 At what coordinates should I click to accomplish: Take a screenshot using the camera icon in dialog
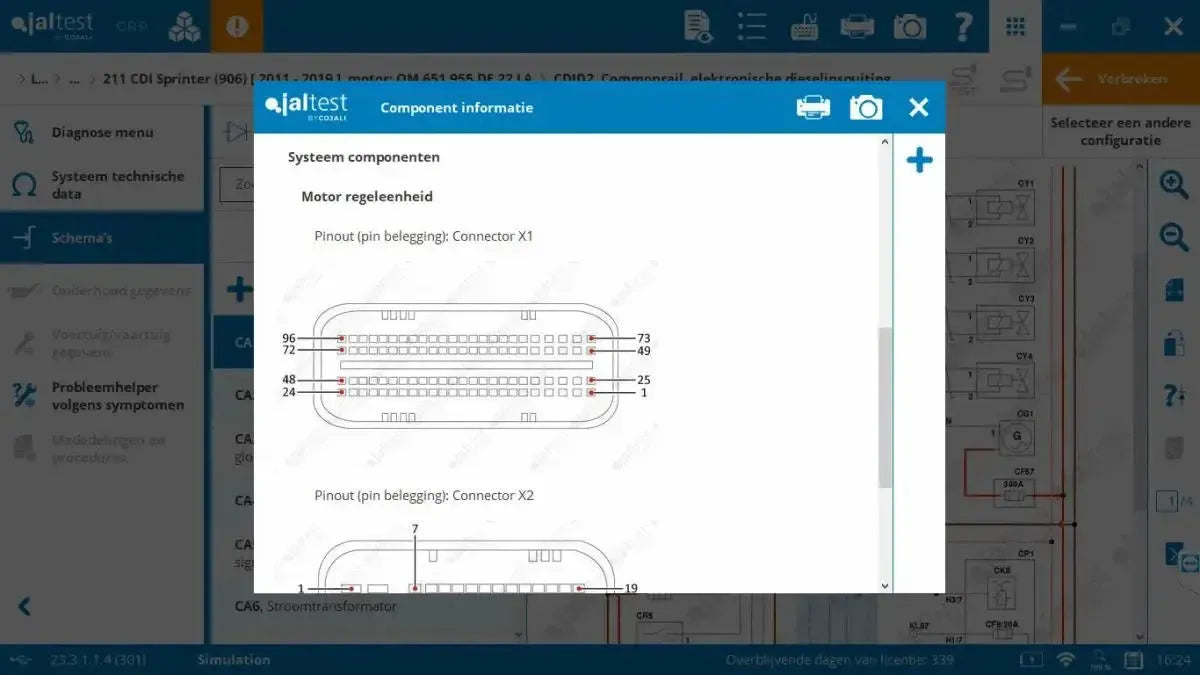point(866,106)
